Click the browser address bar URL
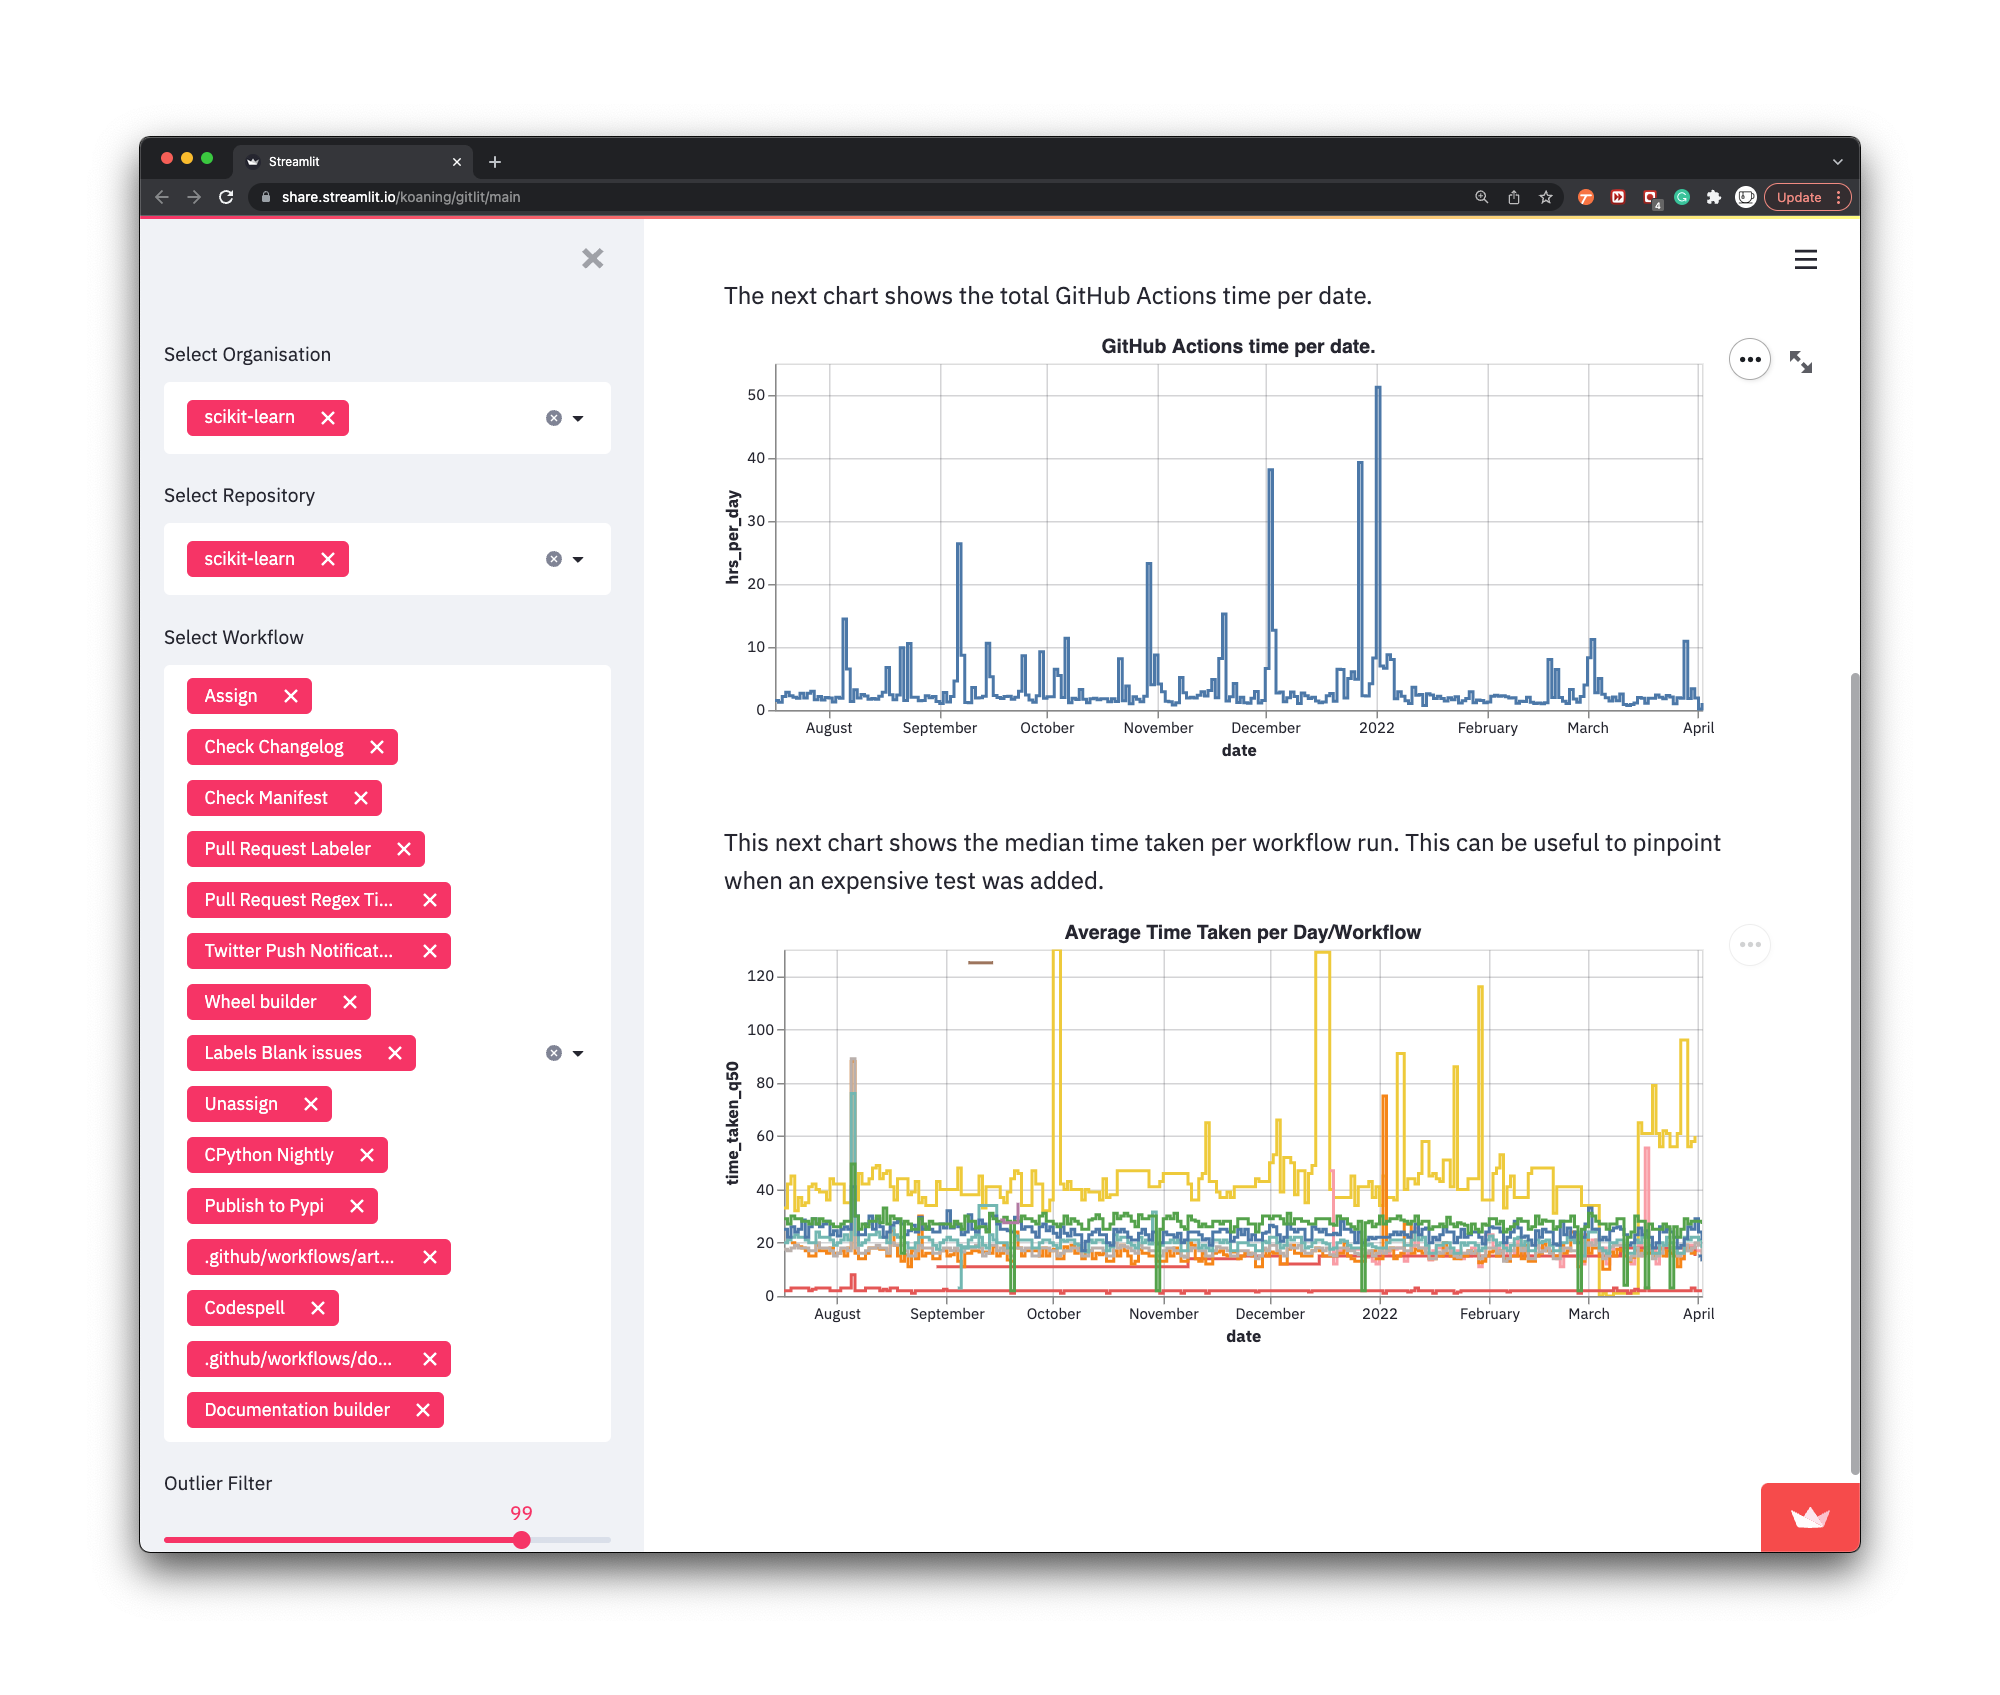Image resolution: width=2000 pixels, height=1695 pixels. click(x=400, y=197)
